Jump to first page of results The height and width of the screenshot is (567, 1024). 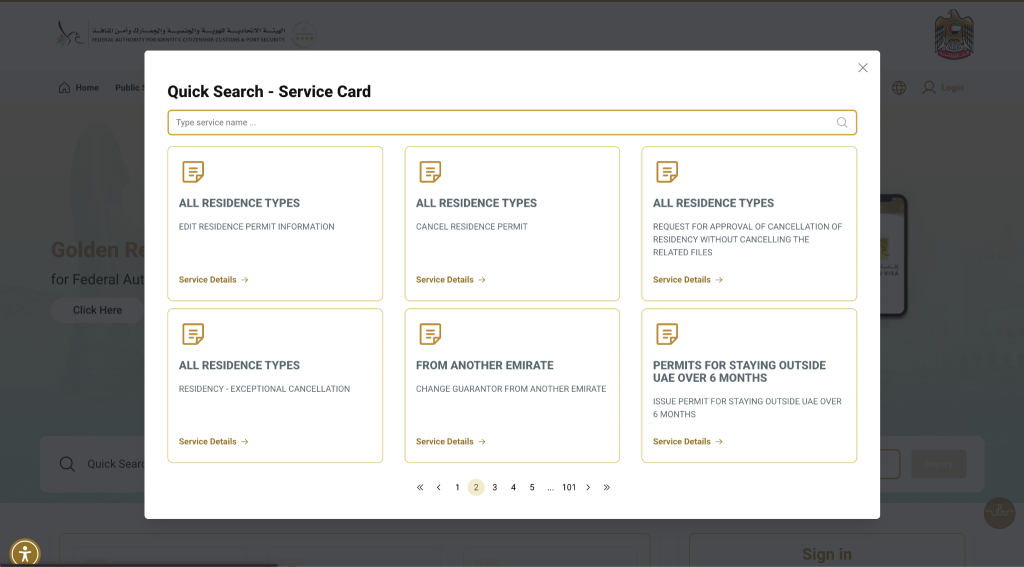(420, 487)
